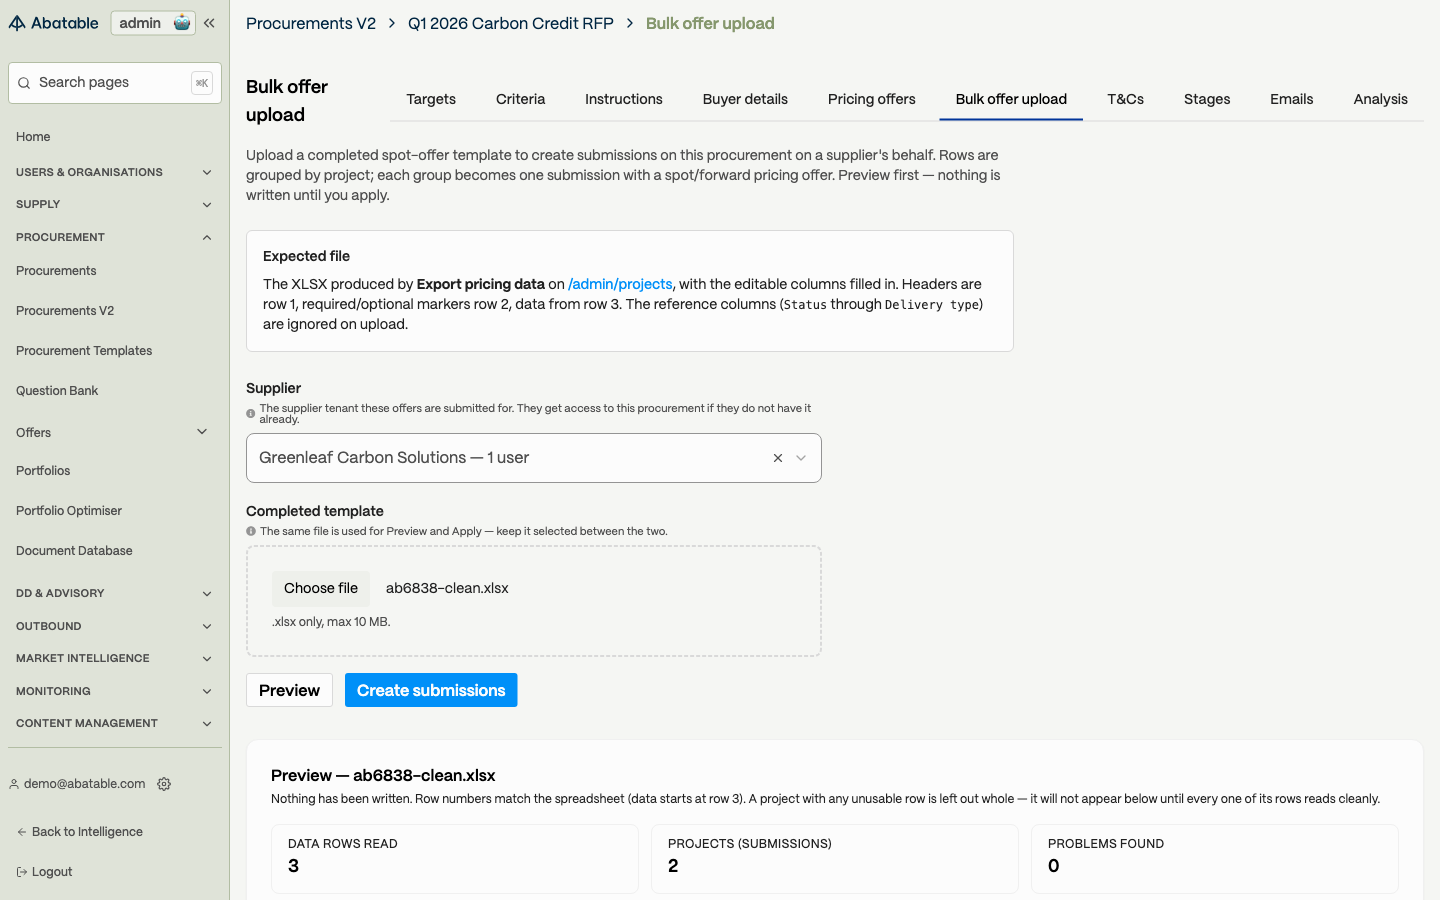Click the search magnifier icon
Viewport: 1440px width, 900px height.
point(24,83)
